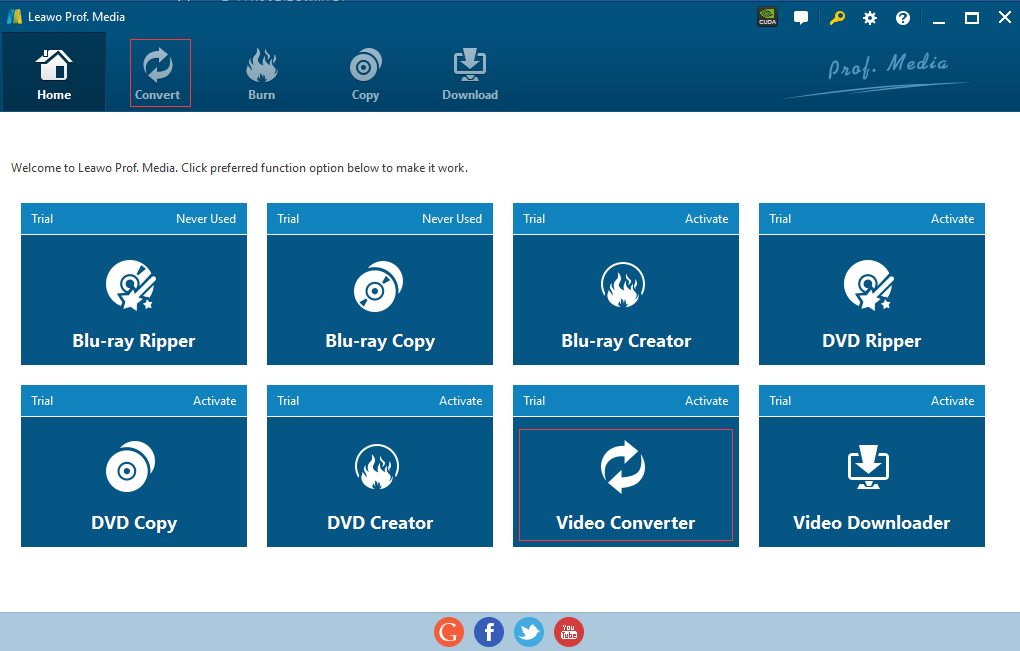The width and height of the screenshot is (1020, 651).
Task: Open the Convert tab in toolbar
Action: (x=159, y=74)
